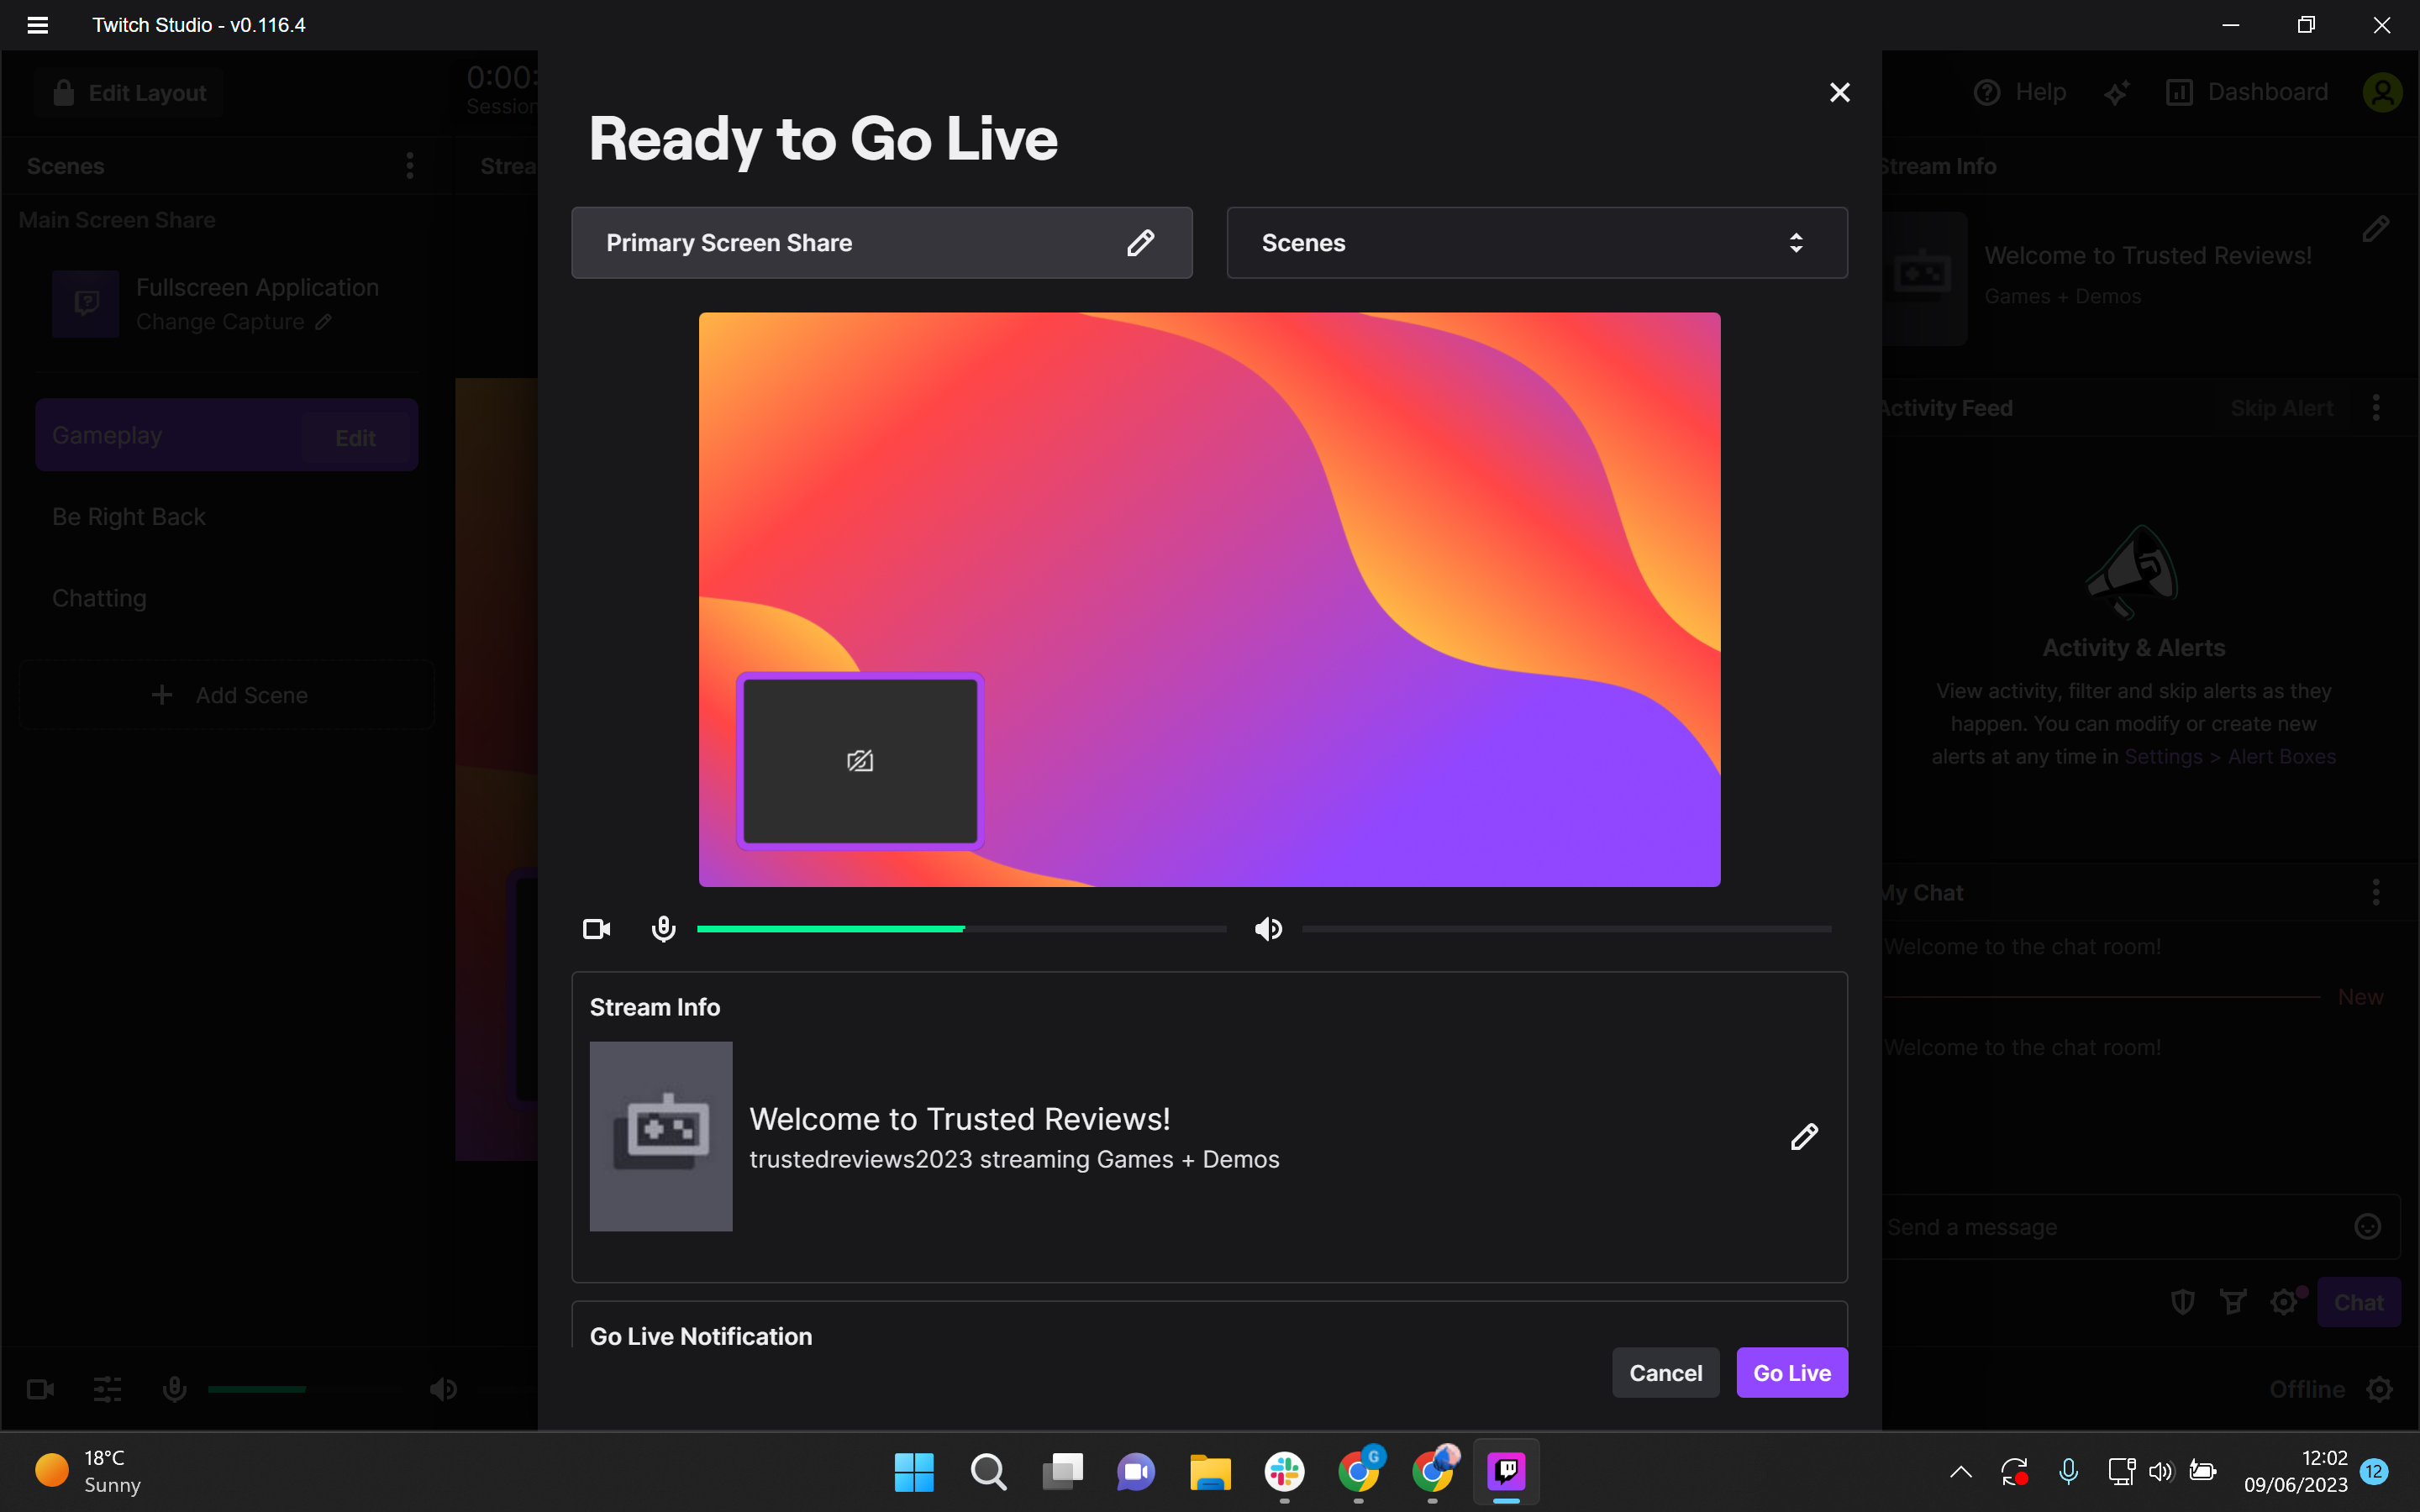This screenshot has height=1512, width=2420.
Task: Click the Change Capture link
Action: click(233, 322)
